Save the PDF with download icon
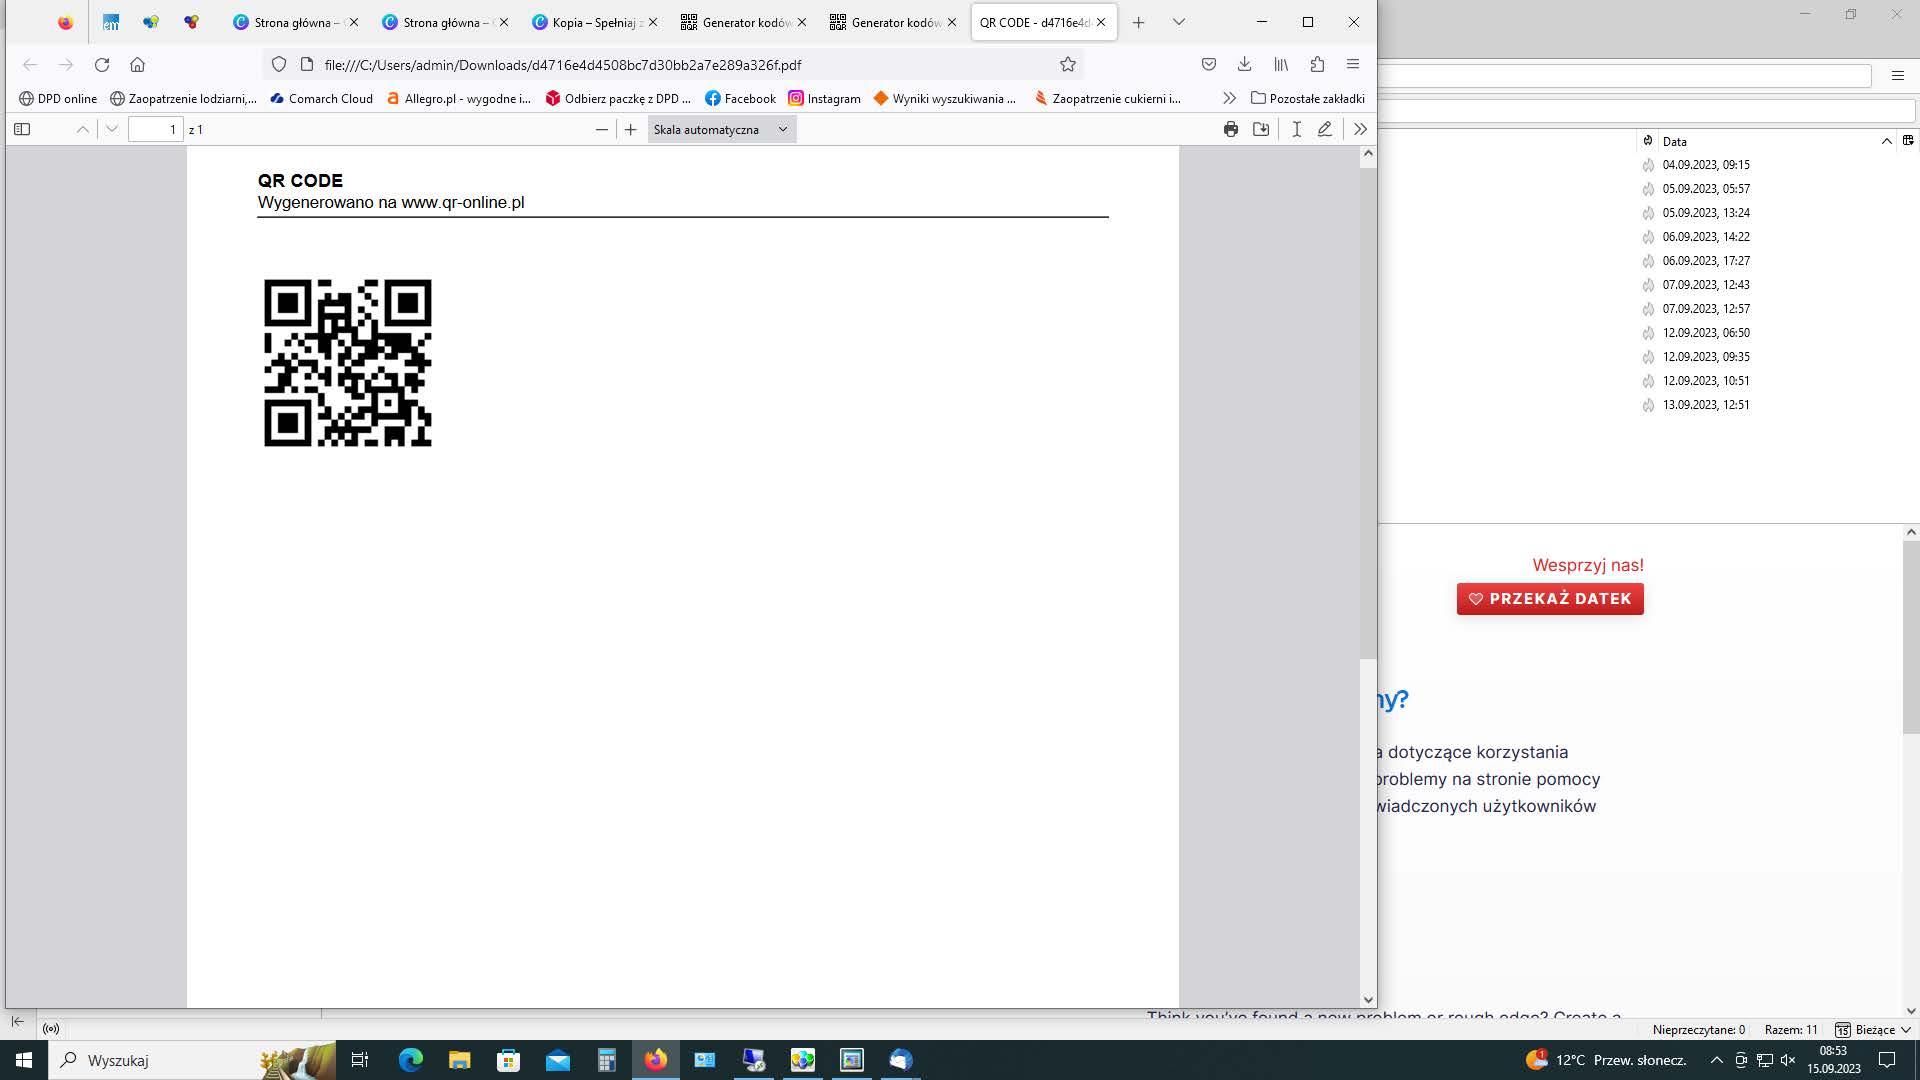 [x=1261, y=129]
